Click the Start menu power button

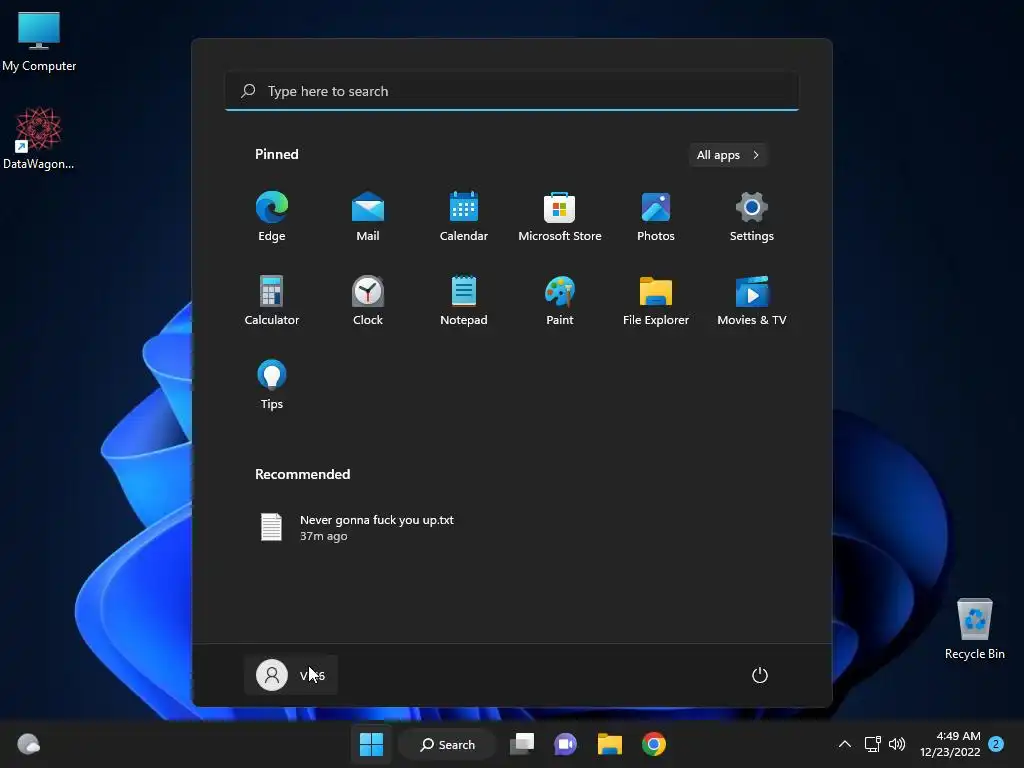click(x=760, y=675)
